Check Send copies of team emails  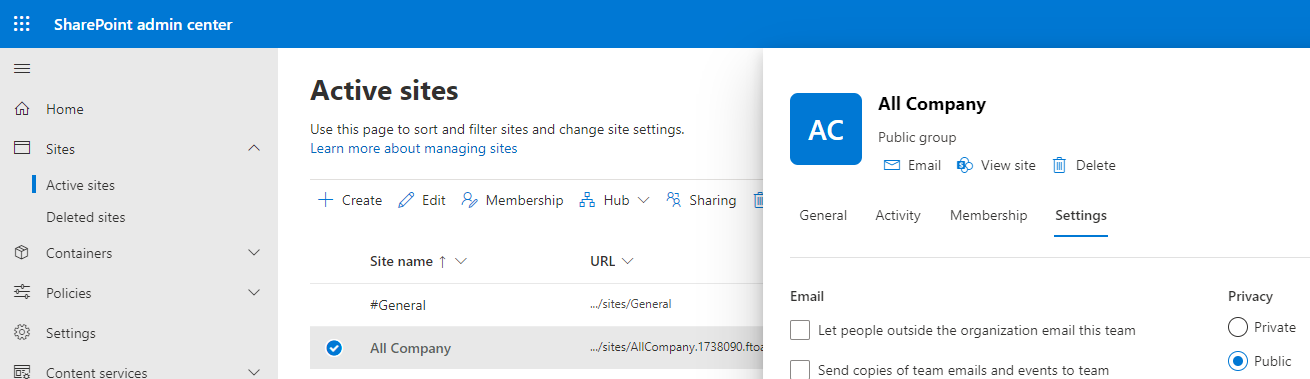click(799, 370)
